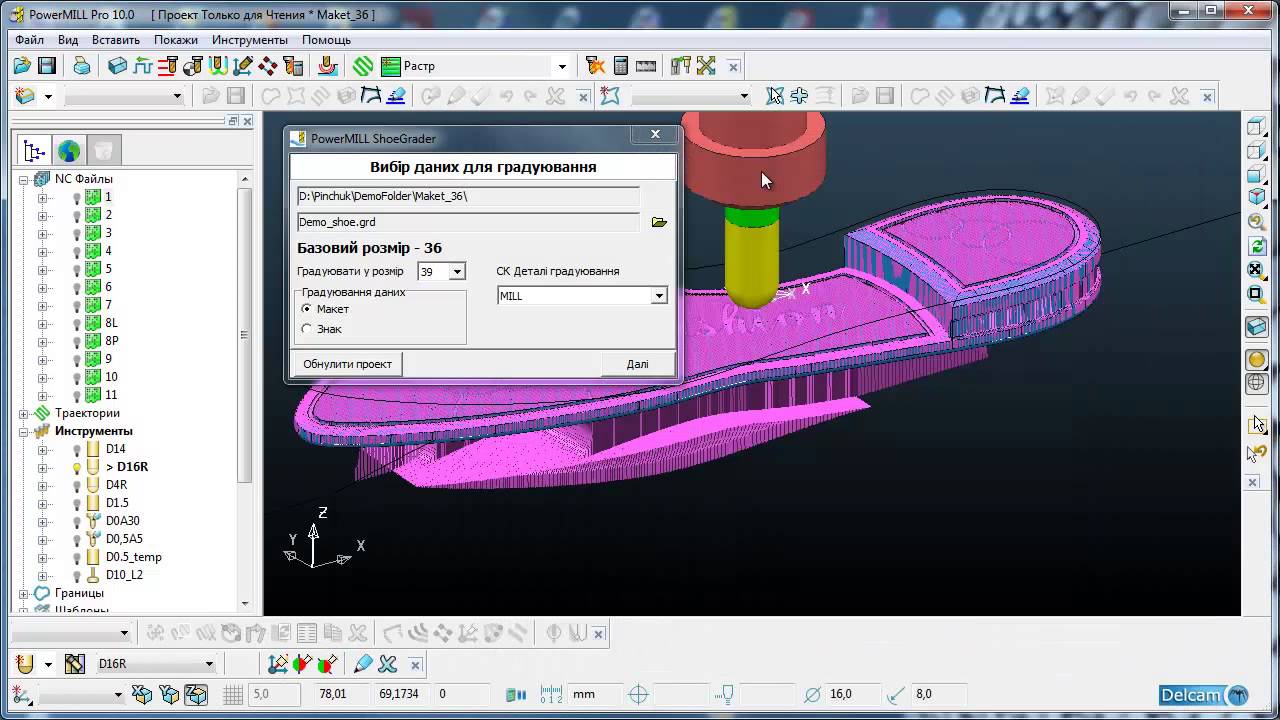Open a project with the folder icon
1280x720 pixels.
coord(22,66)
